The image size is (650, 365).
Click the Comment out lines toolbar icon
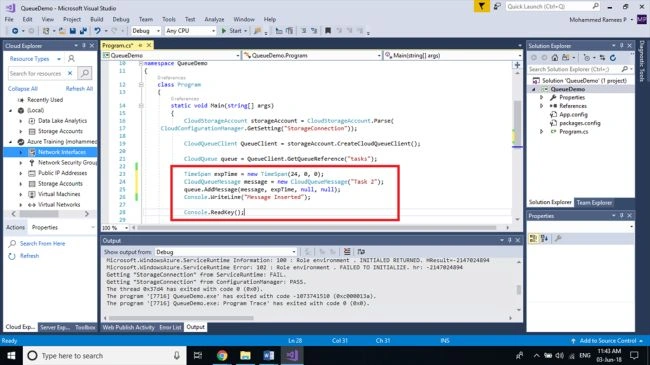303,31
